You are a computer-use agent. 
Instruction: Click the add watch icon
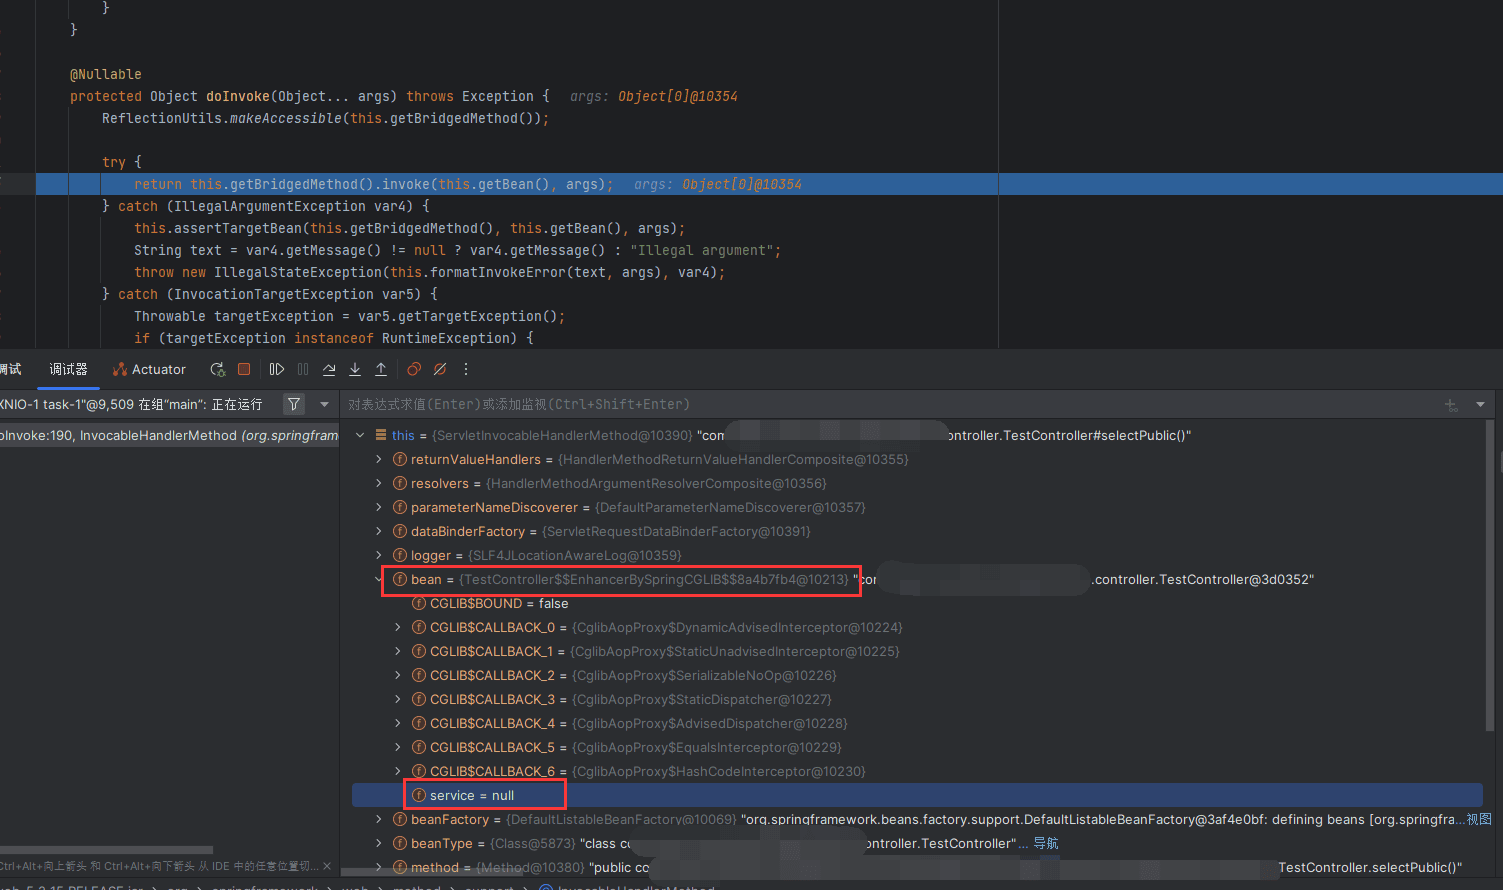click(1451, 404)
